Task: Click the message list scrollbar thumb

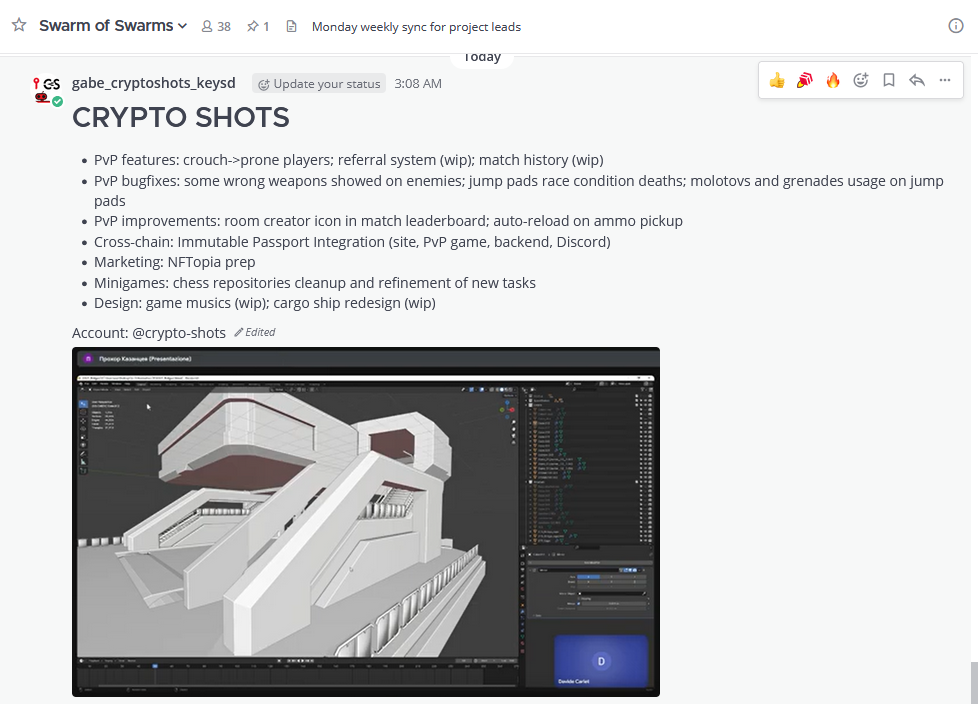Action: (974, 683)
